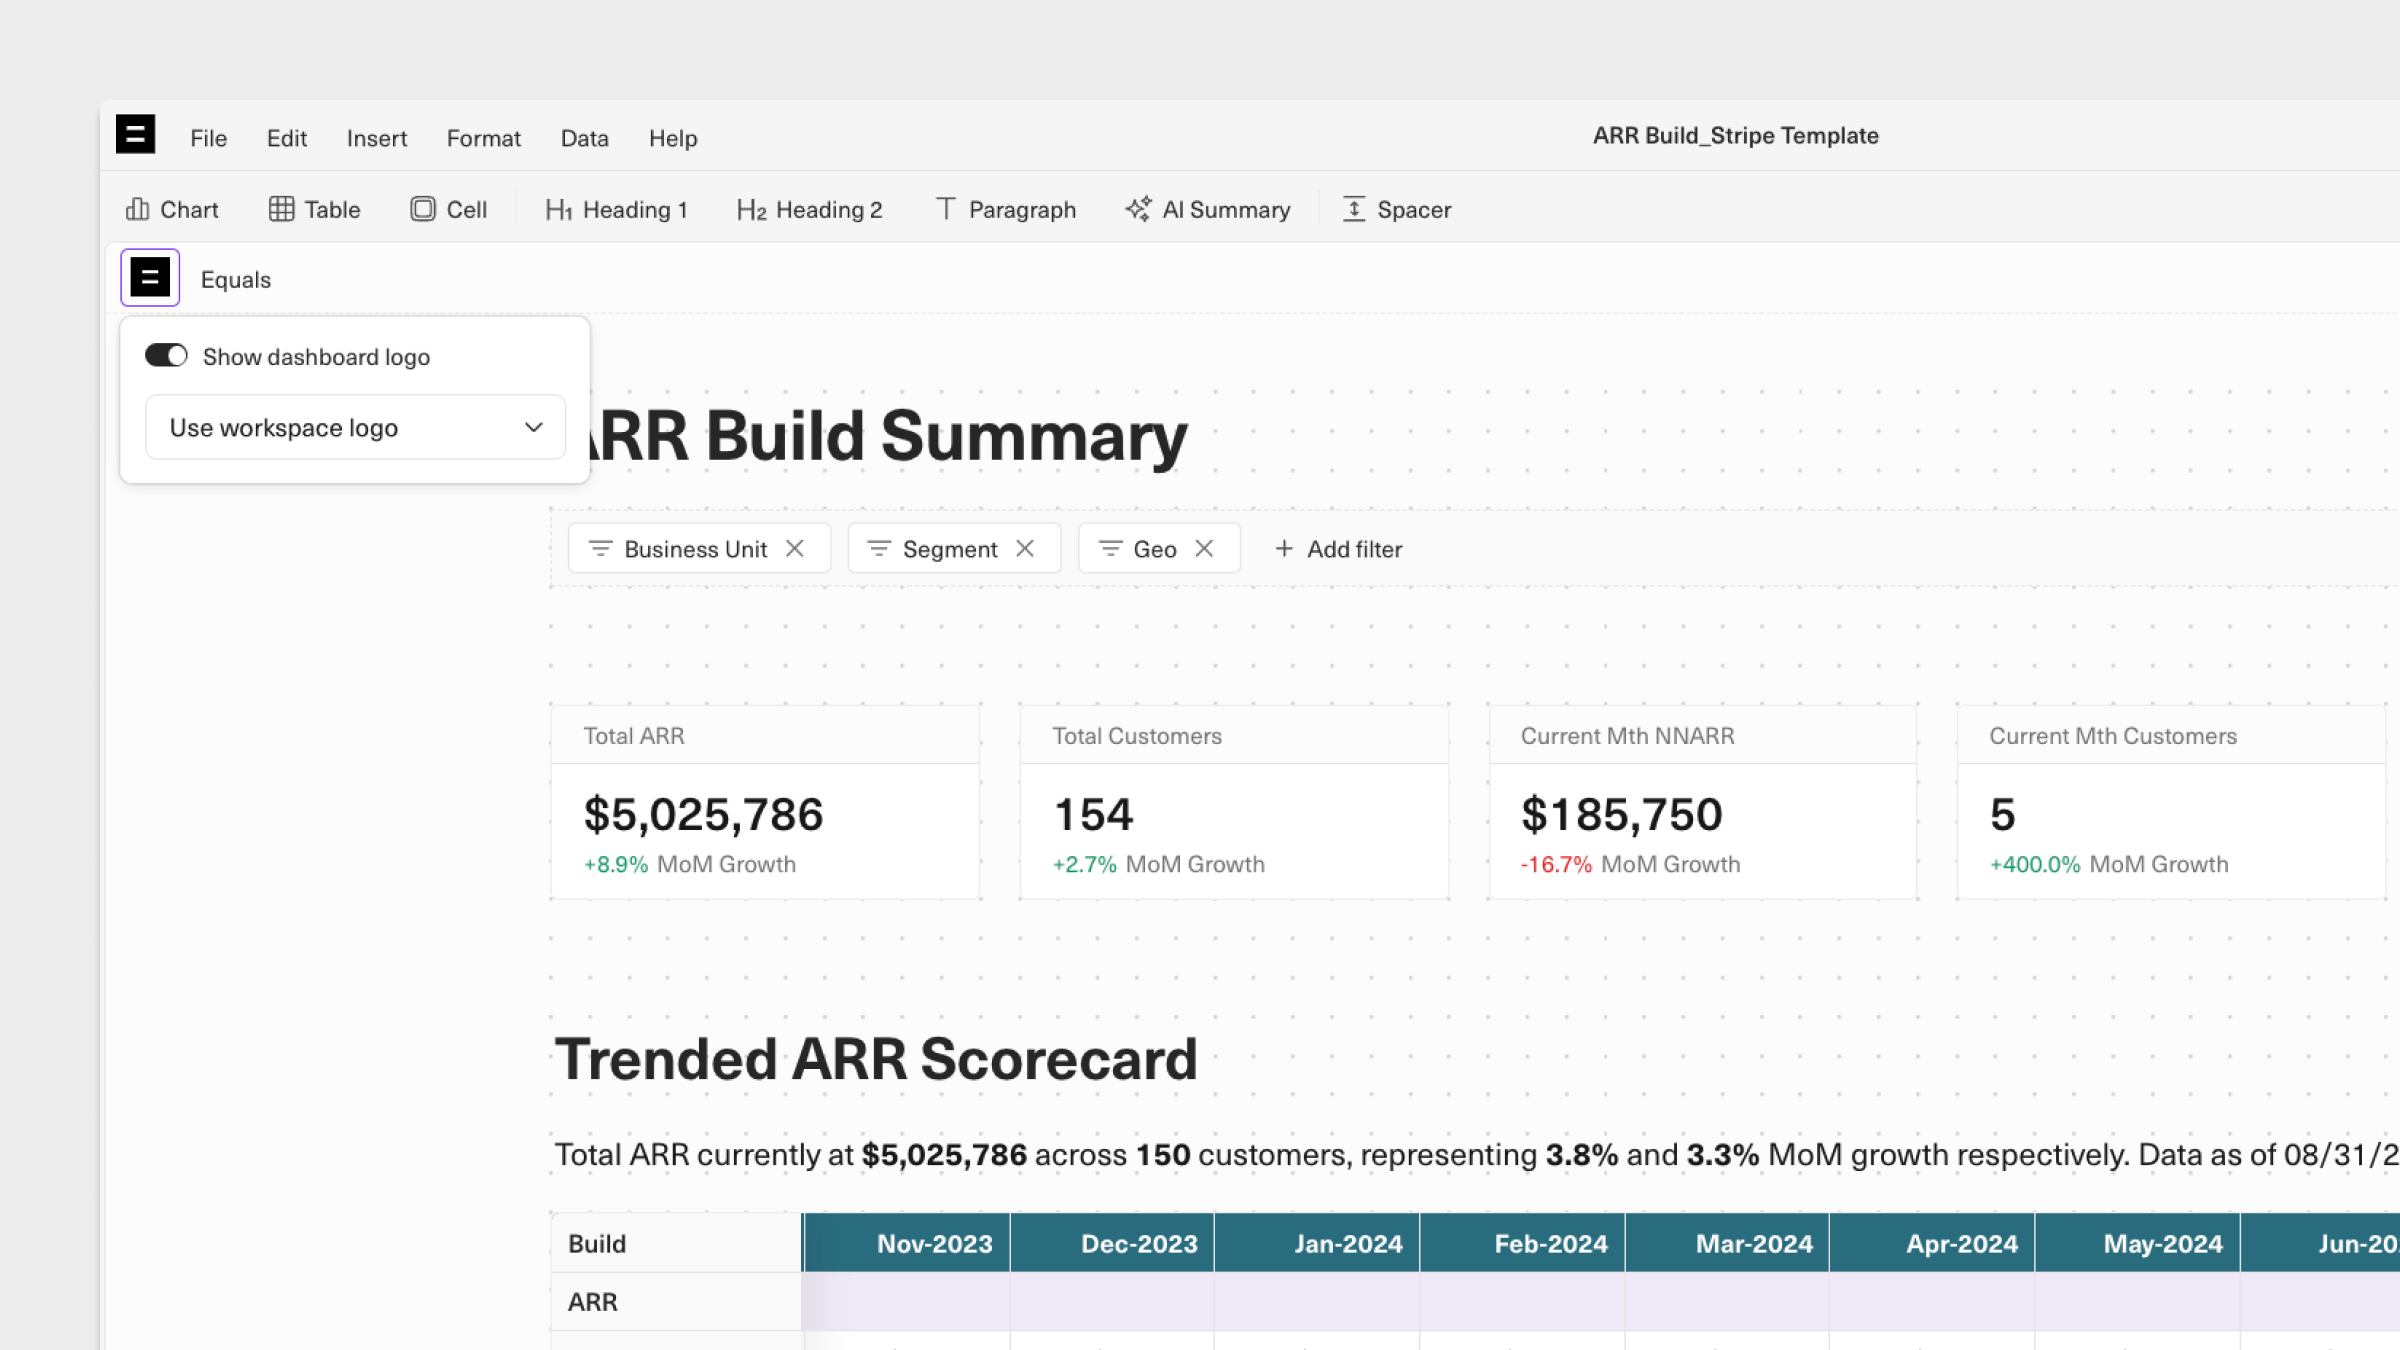Select the Total ARR metric card
This screenshot has width=2400, height=1350.
point(765,802)
